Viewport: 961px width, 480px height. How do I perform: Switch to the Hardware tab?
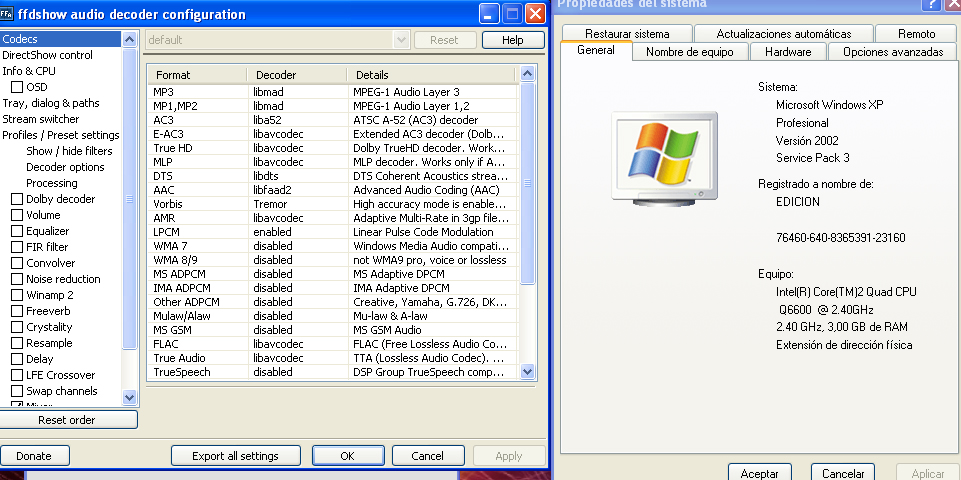click(x=788, y=52)
